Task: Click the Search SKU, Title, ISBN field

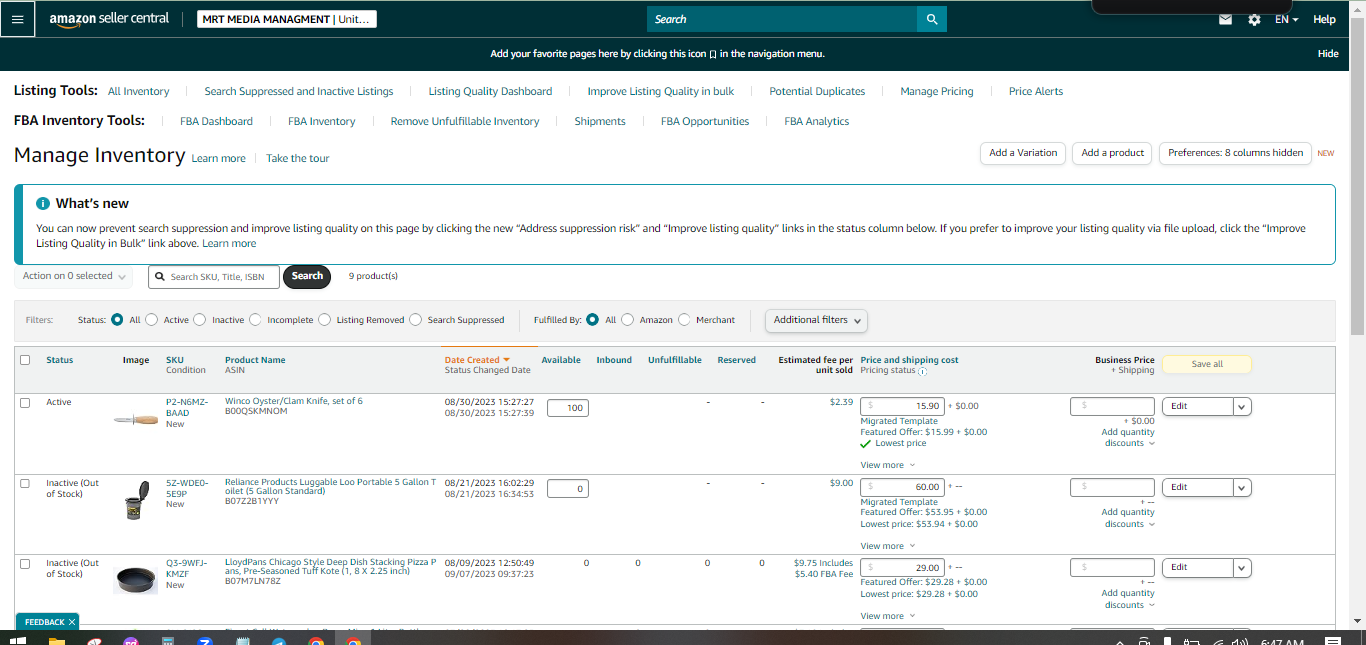Action: (214, 277)
